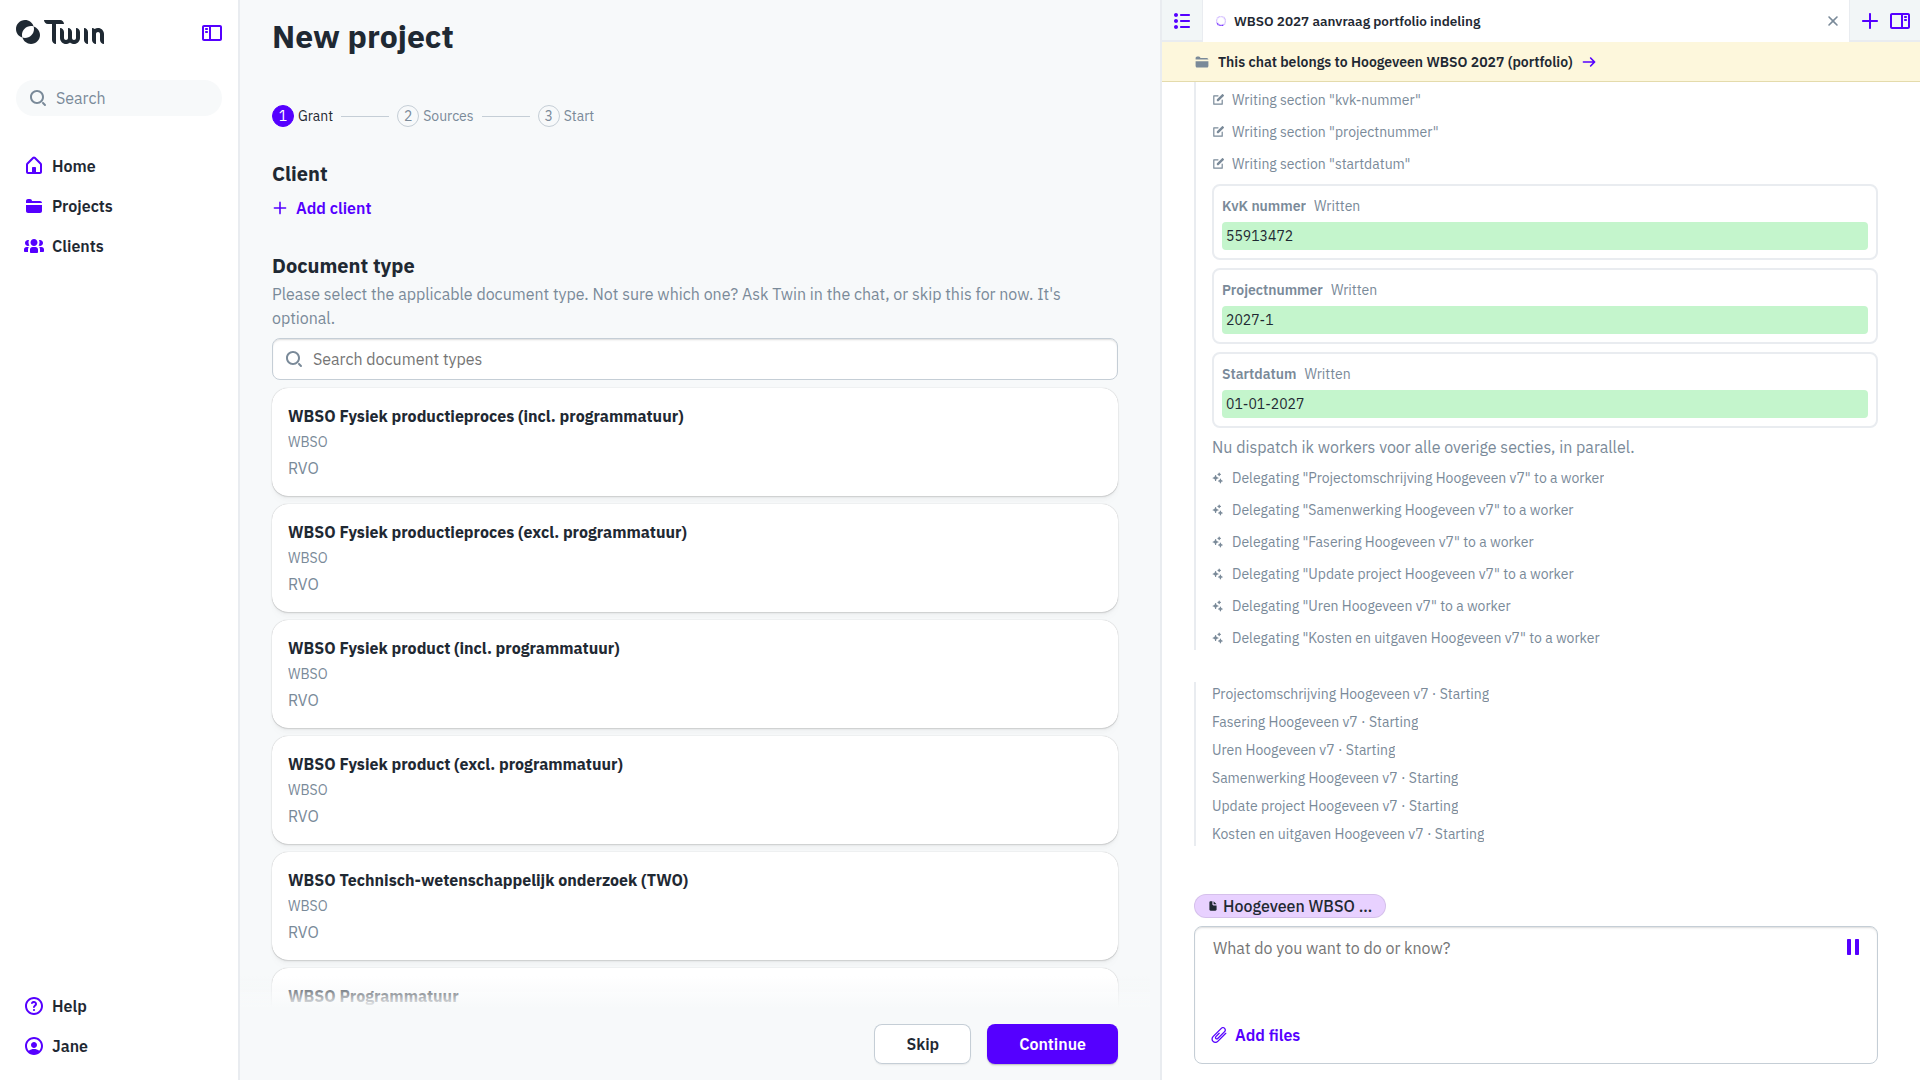Open Projectomschrijving Hoogeveen v7 Starting worker
The height and width of the screenshot is (1080, 1920).
point(1350,694)
